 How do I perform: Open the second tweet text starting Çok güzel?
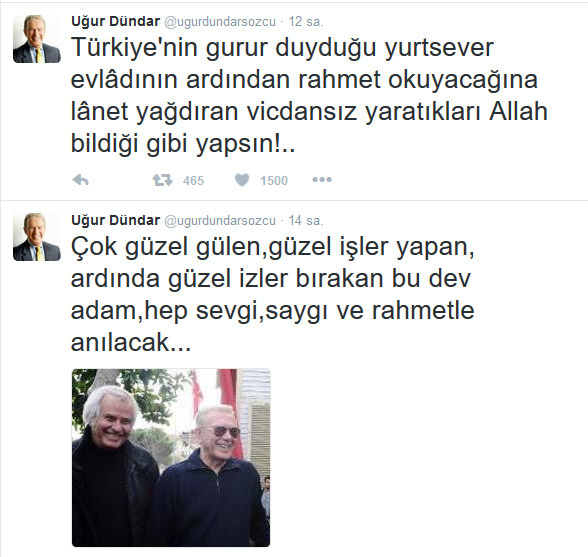coord(273,294)
